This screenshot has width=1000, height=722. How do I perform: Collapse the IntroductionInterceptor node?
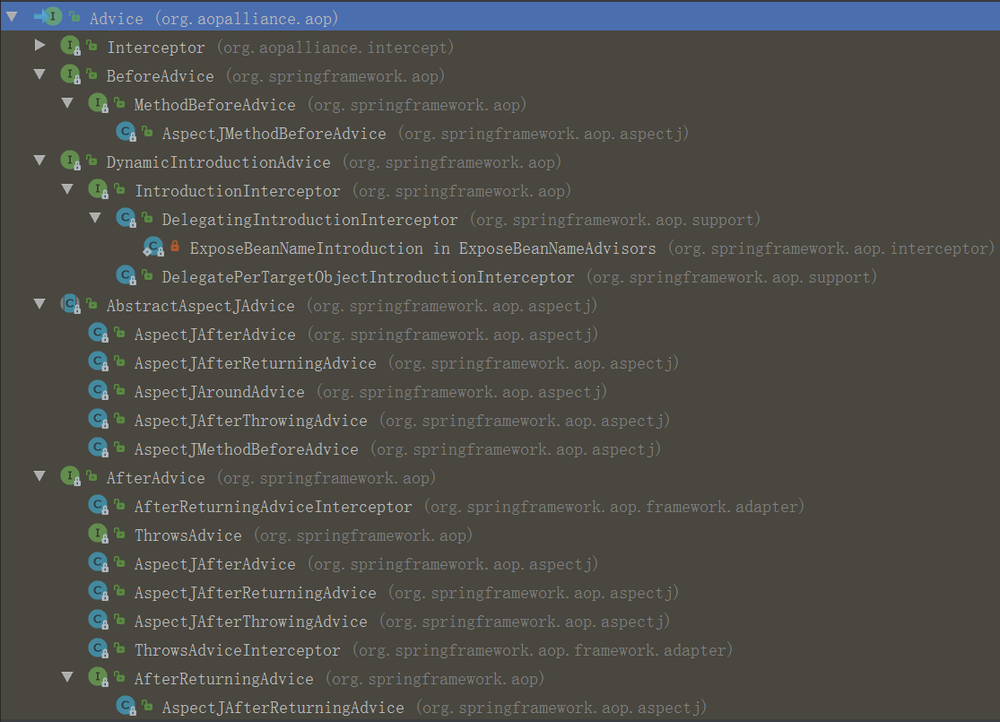pyautogui.click(x=68, y=189)
